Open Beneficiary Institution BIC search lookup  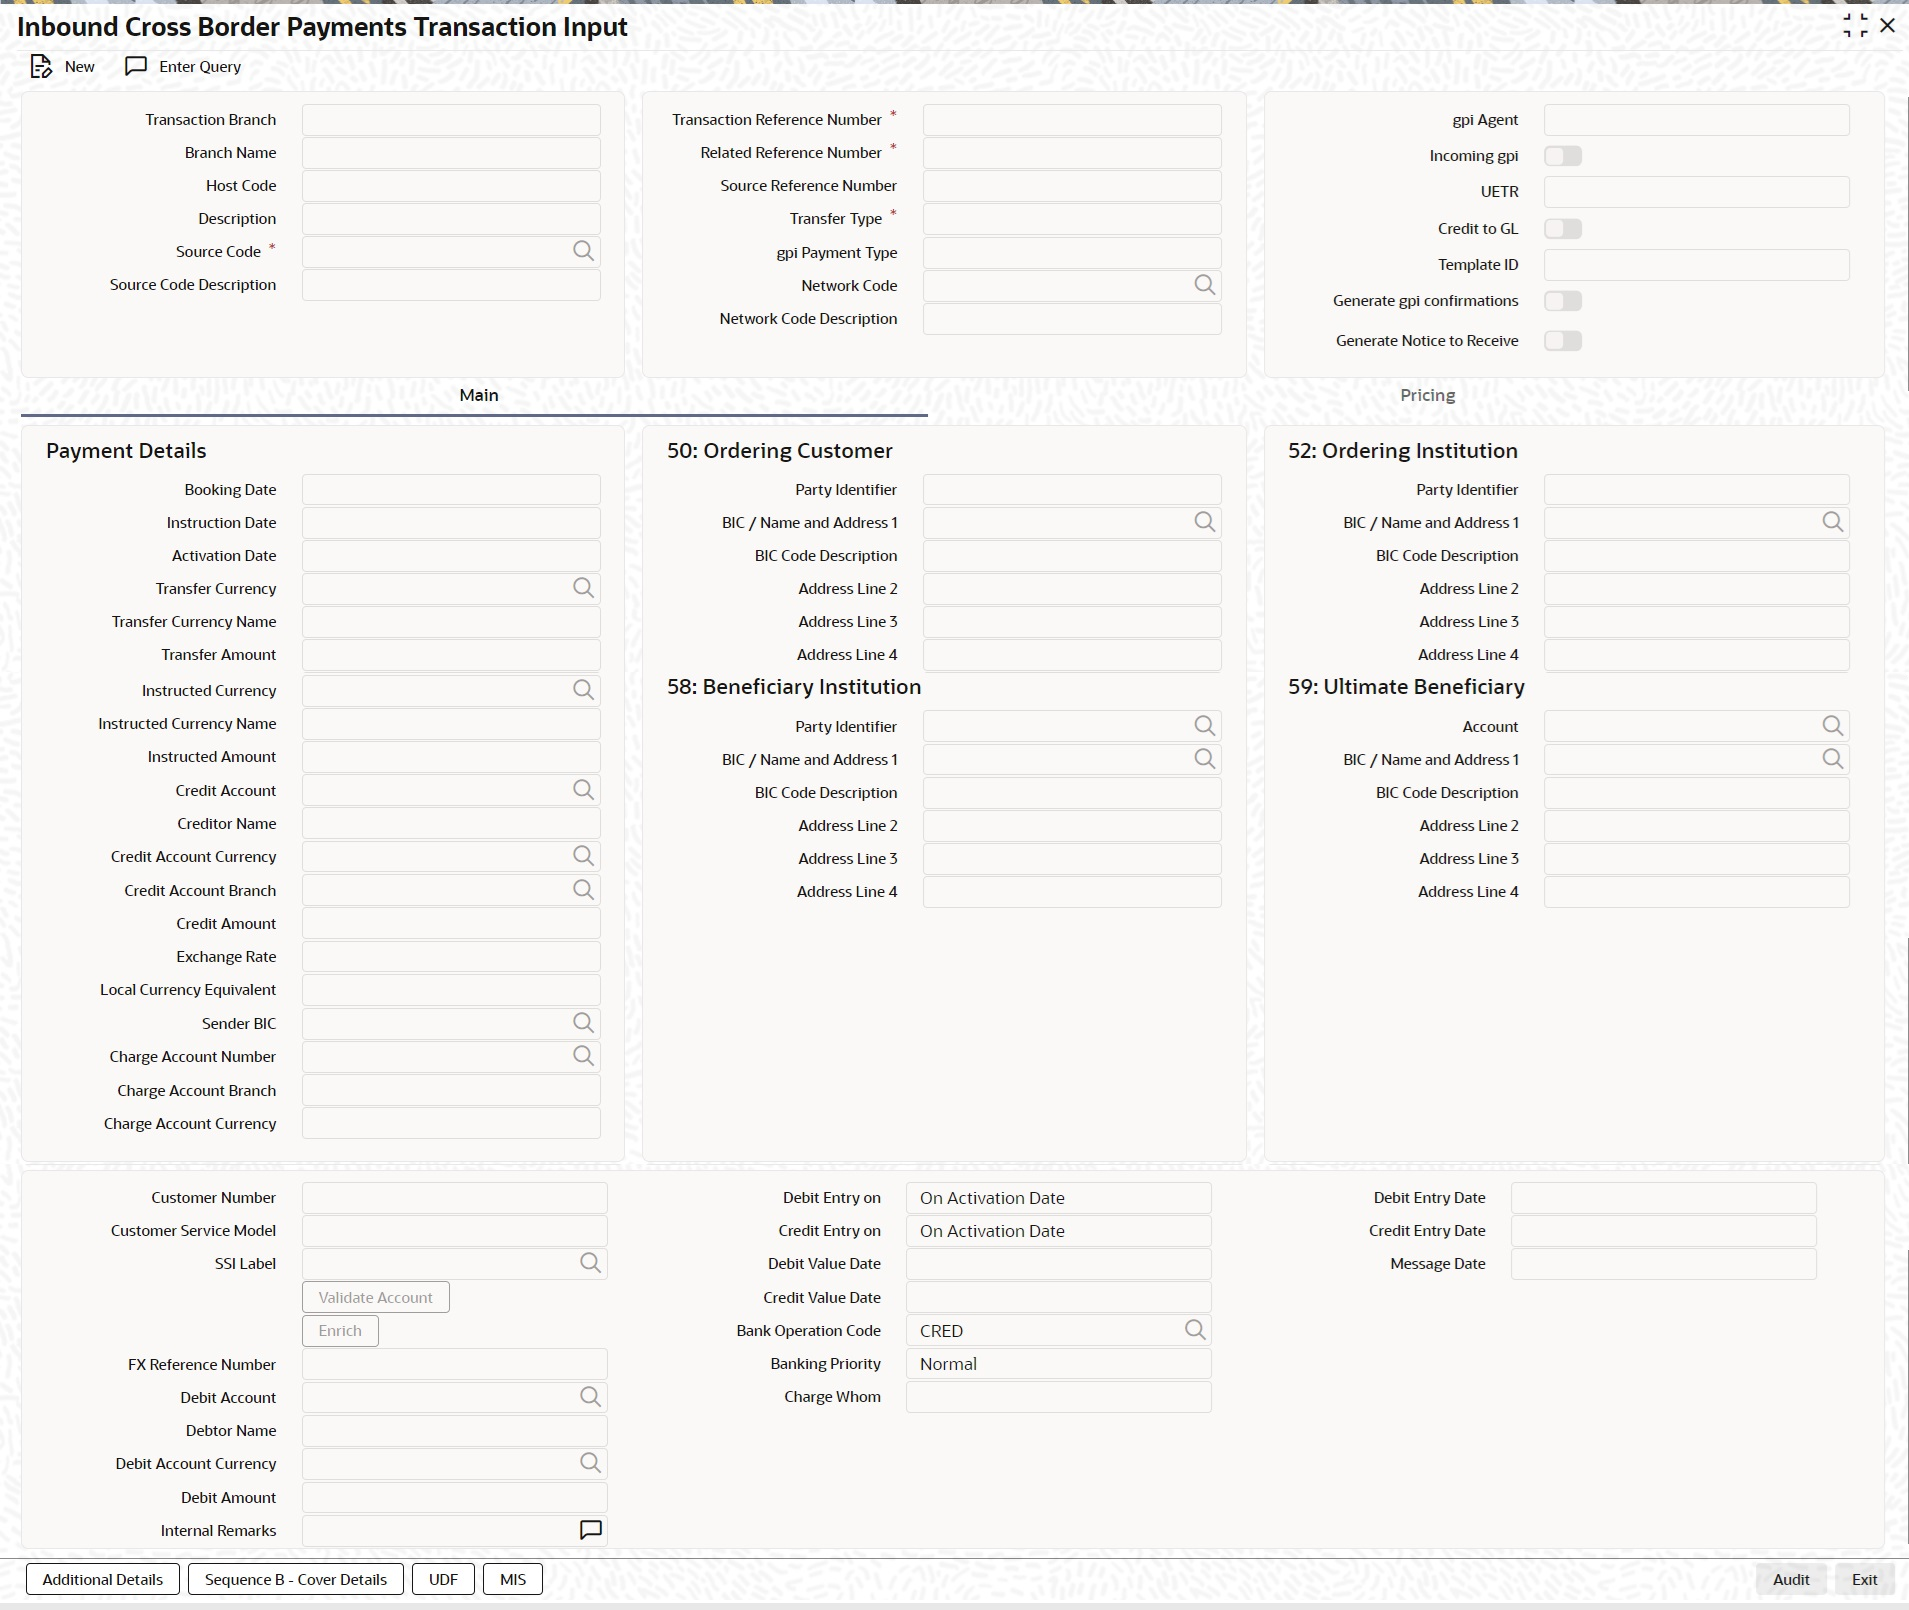pyautogui.click(x=1205, y=759)
